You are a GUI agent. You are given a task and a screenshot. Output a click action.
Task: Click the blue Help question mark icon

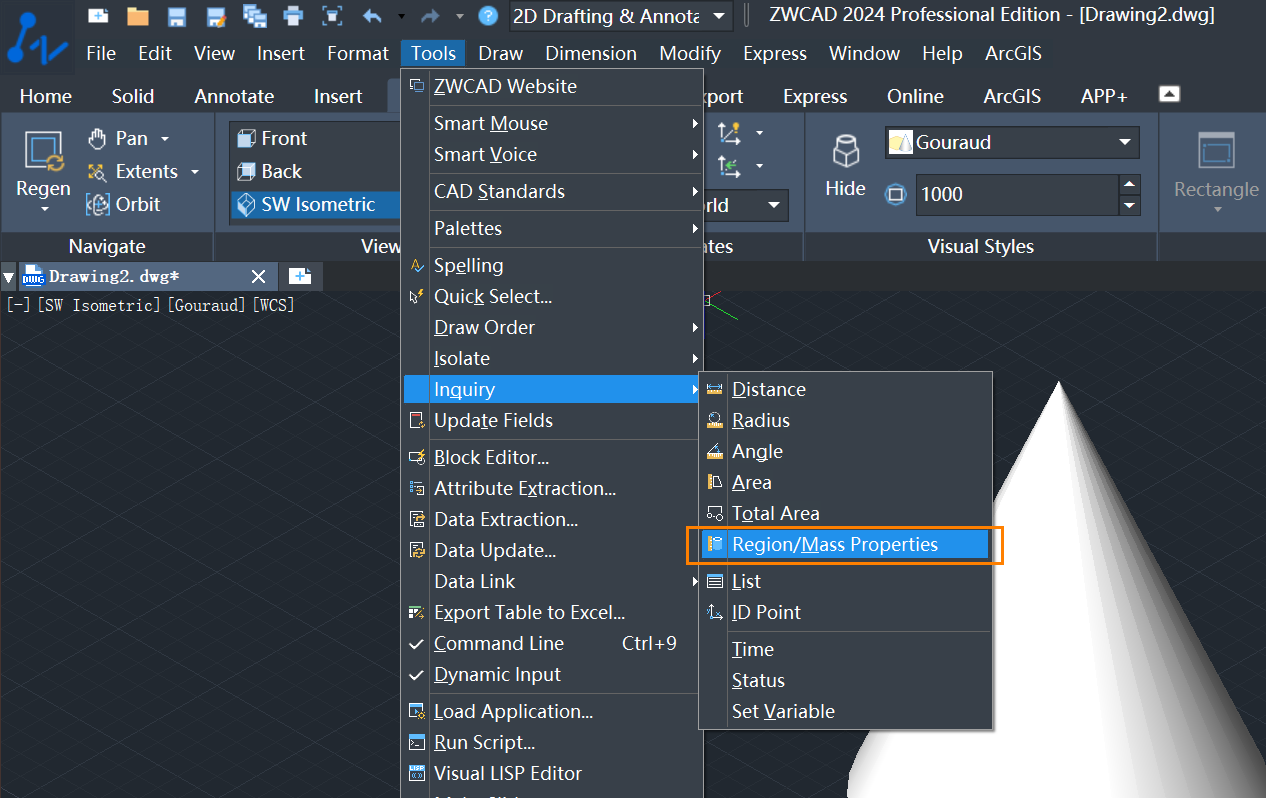coord(488,15)
